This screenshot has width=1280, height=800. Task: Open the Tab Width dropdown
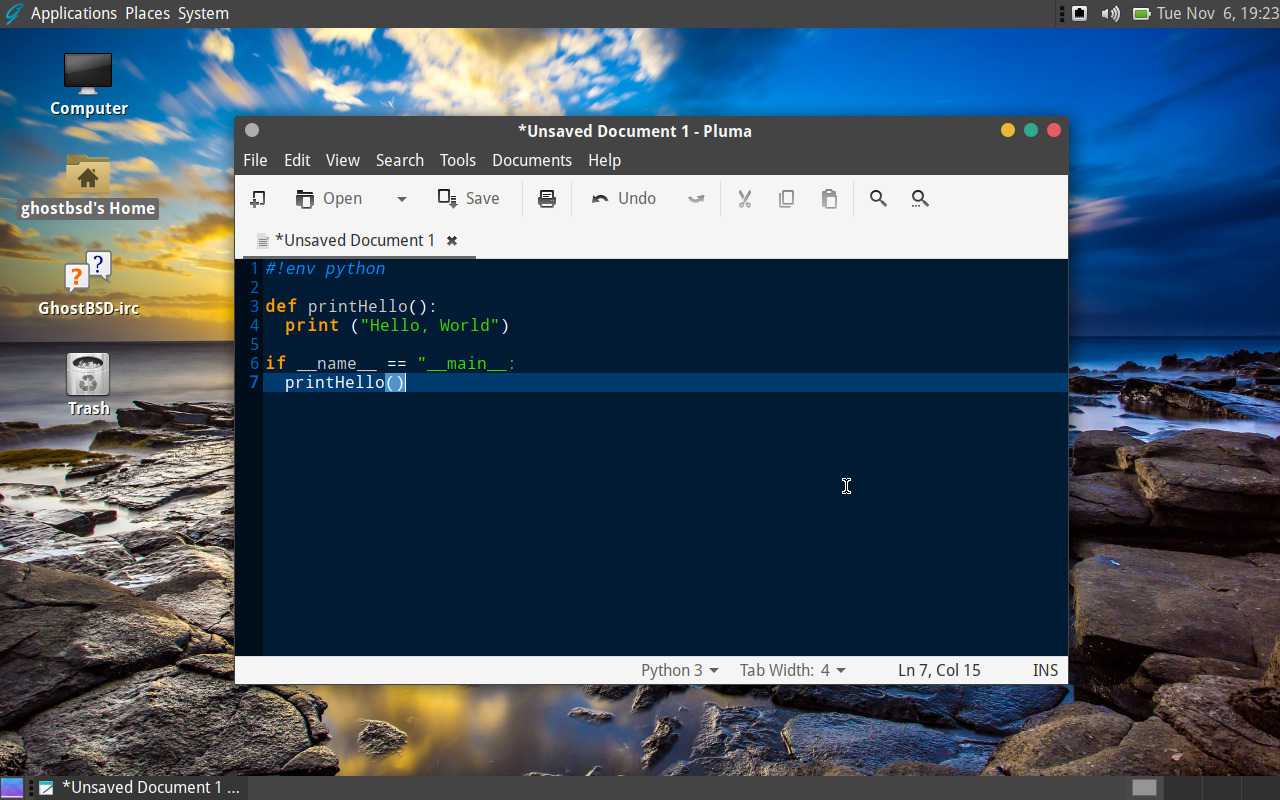click(793, 670)
